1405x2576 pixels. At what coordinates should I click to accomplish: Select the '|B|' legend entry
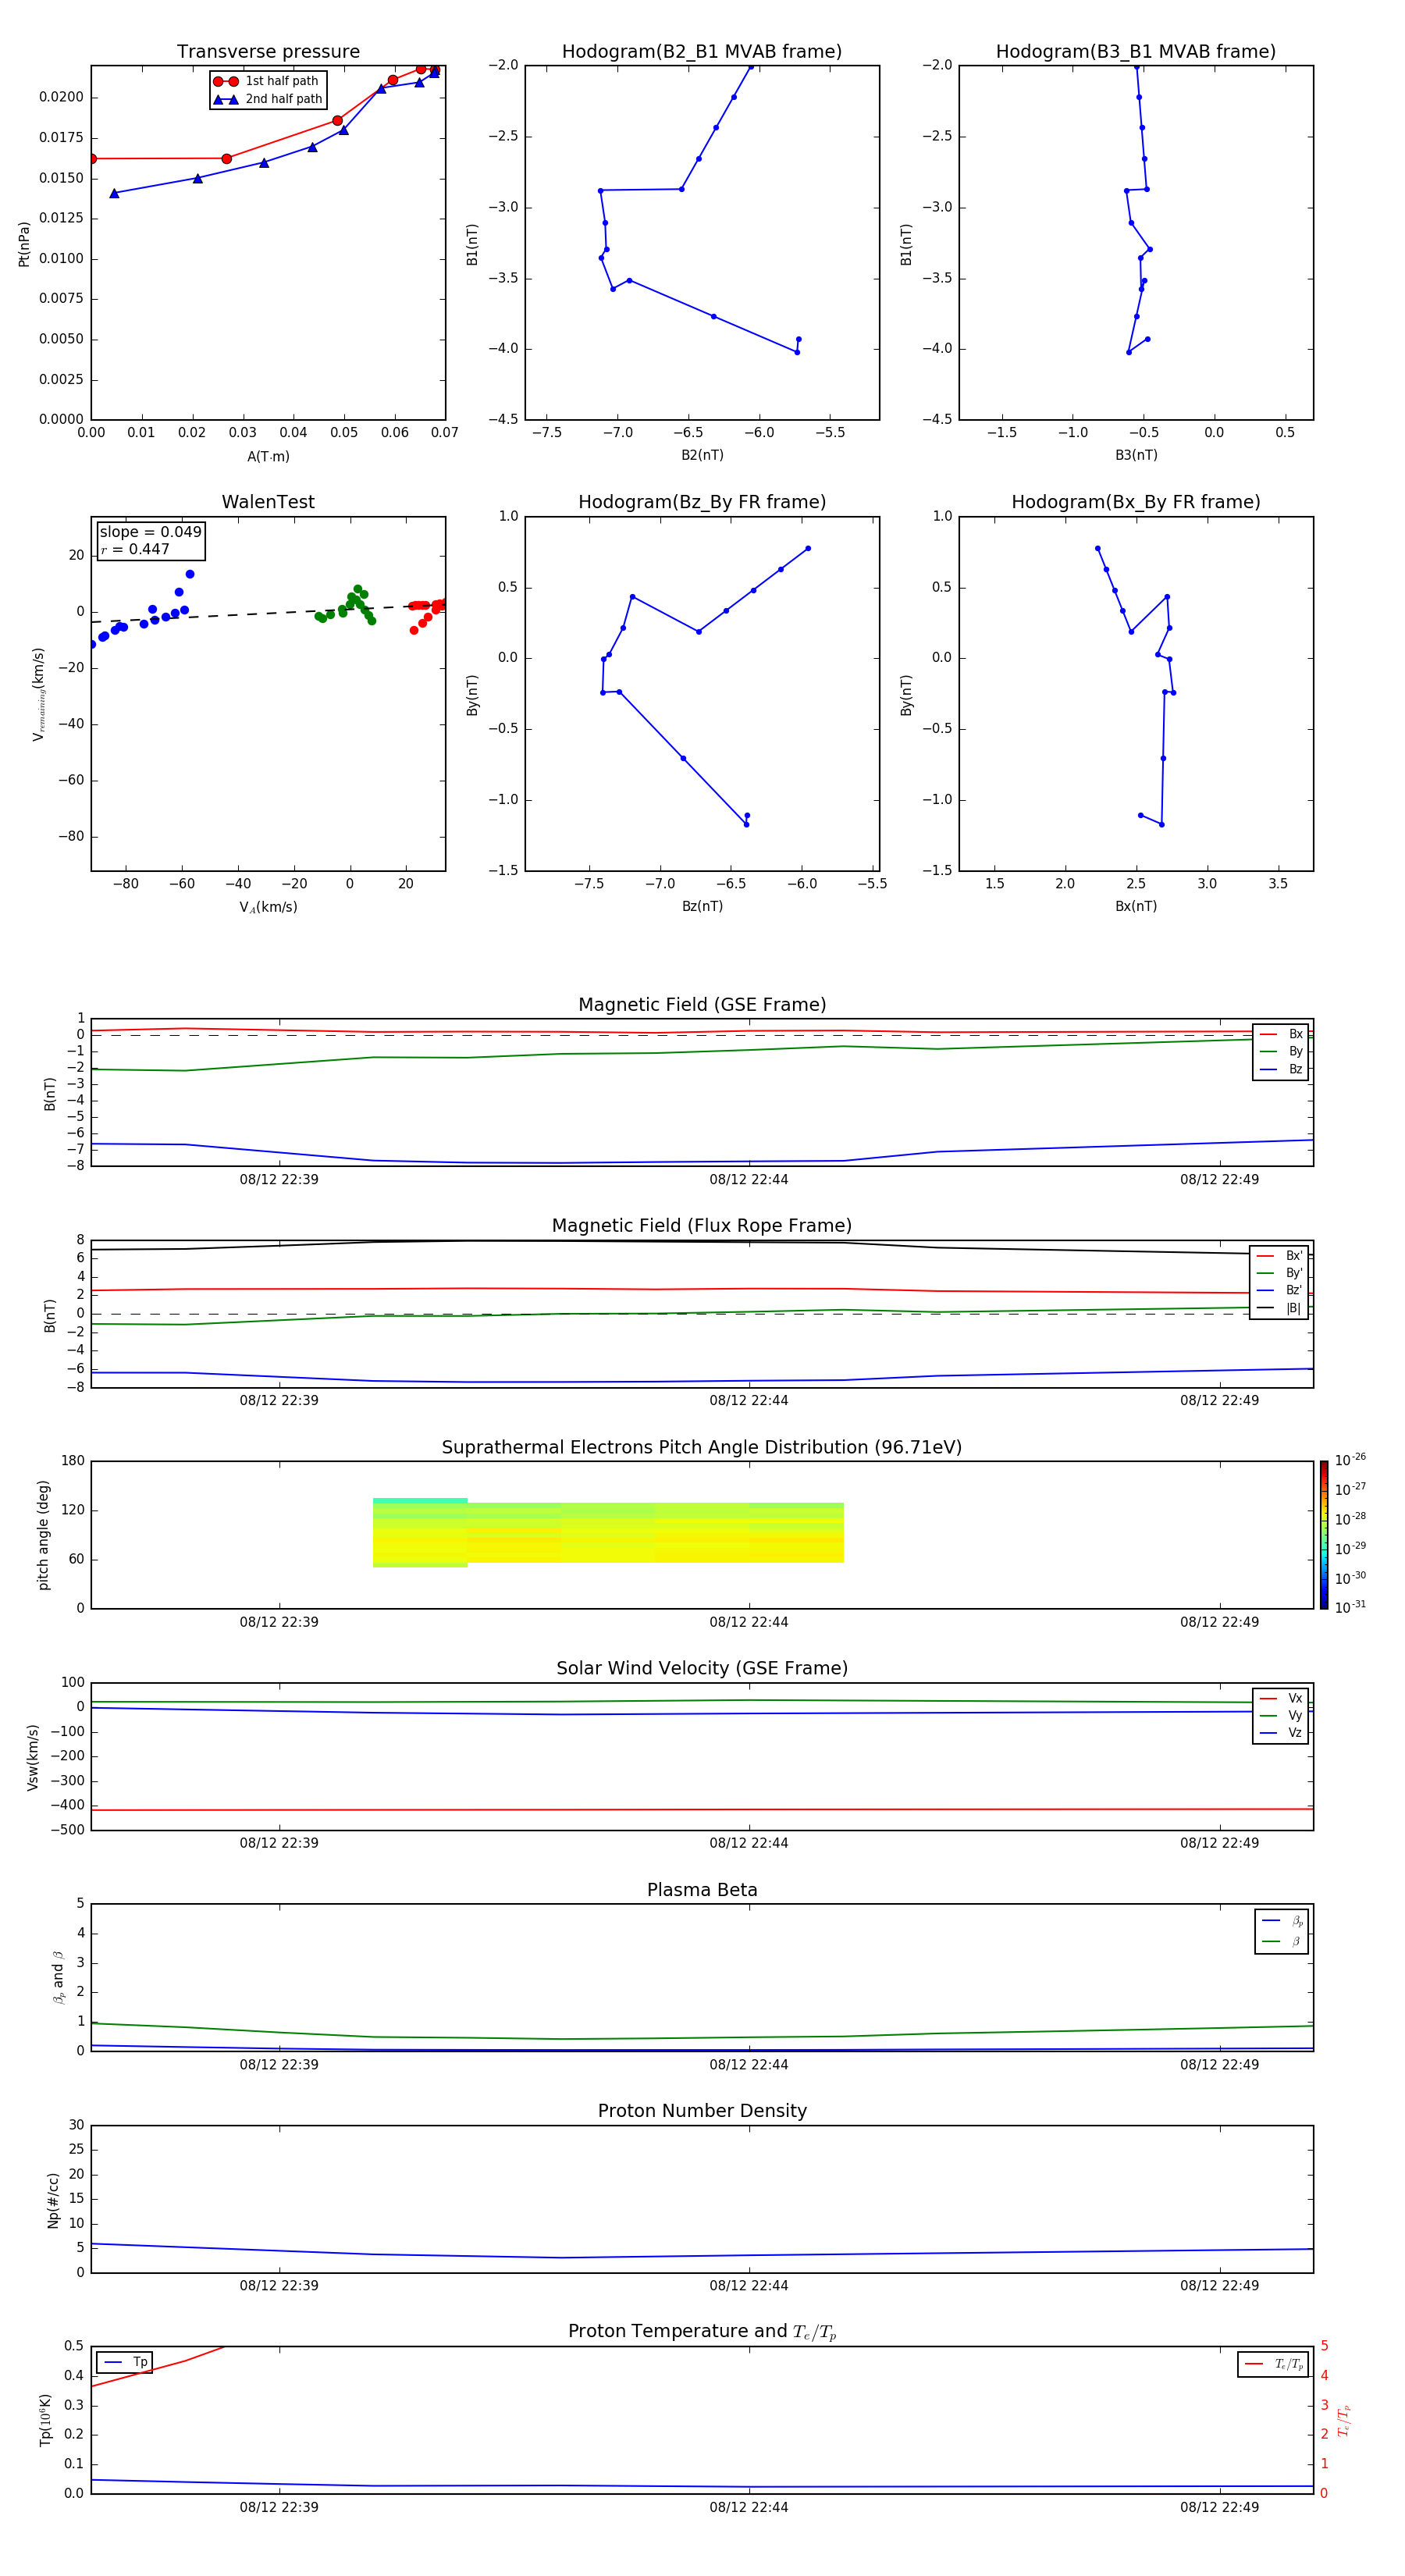[1279, 1308]
